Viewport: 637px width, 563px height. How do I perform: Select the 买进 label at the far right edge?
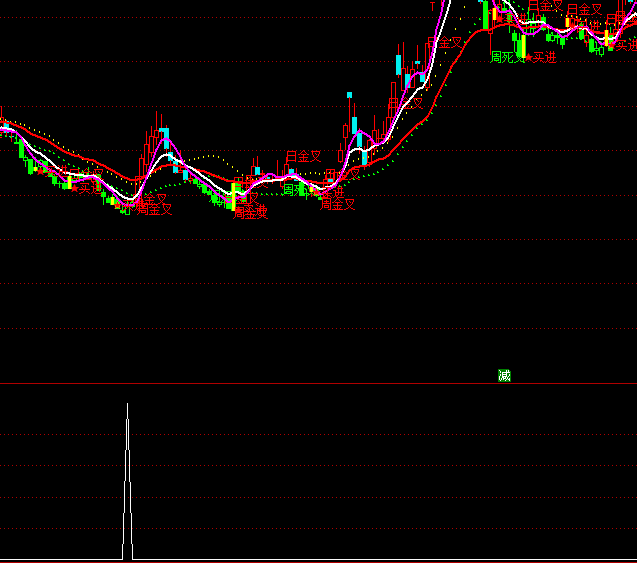626,45
